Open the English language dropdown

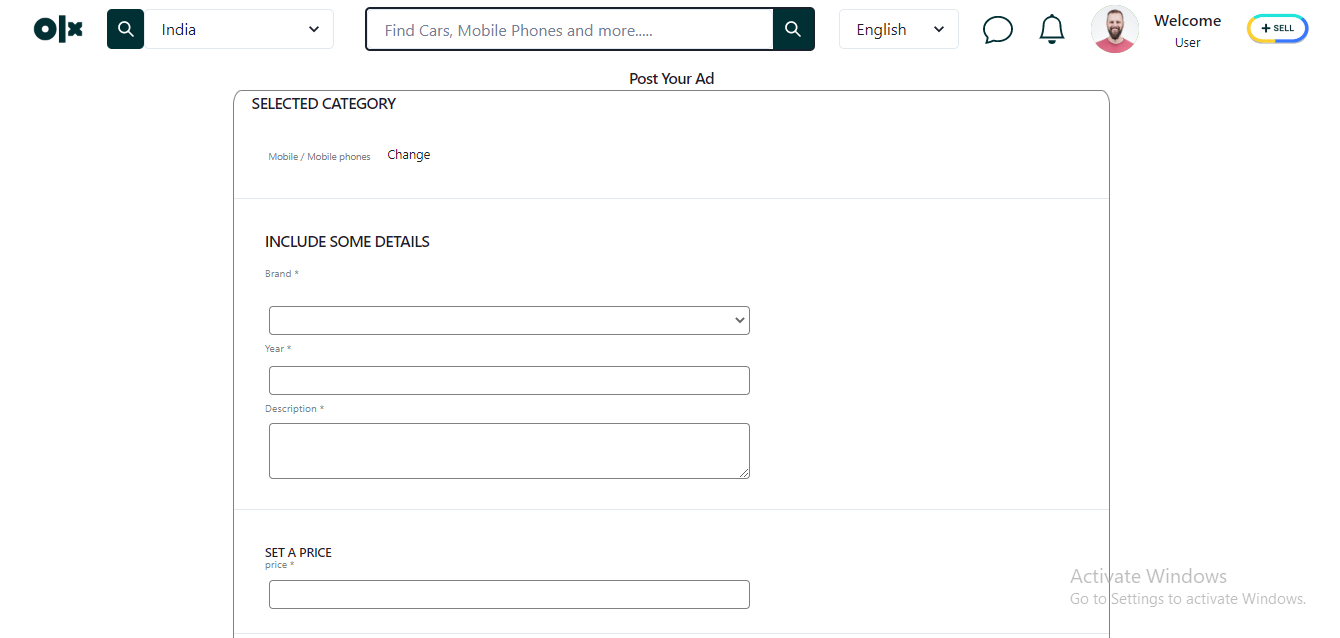[x=897, y=29]
